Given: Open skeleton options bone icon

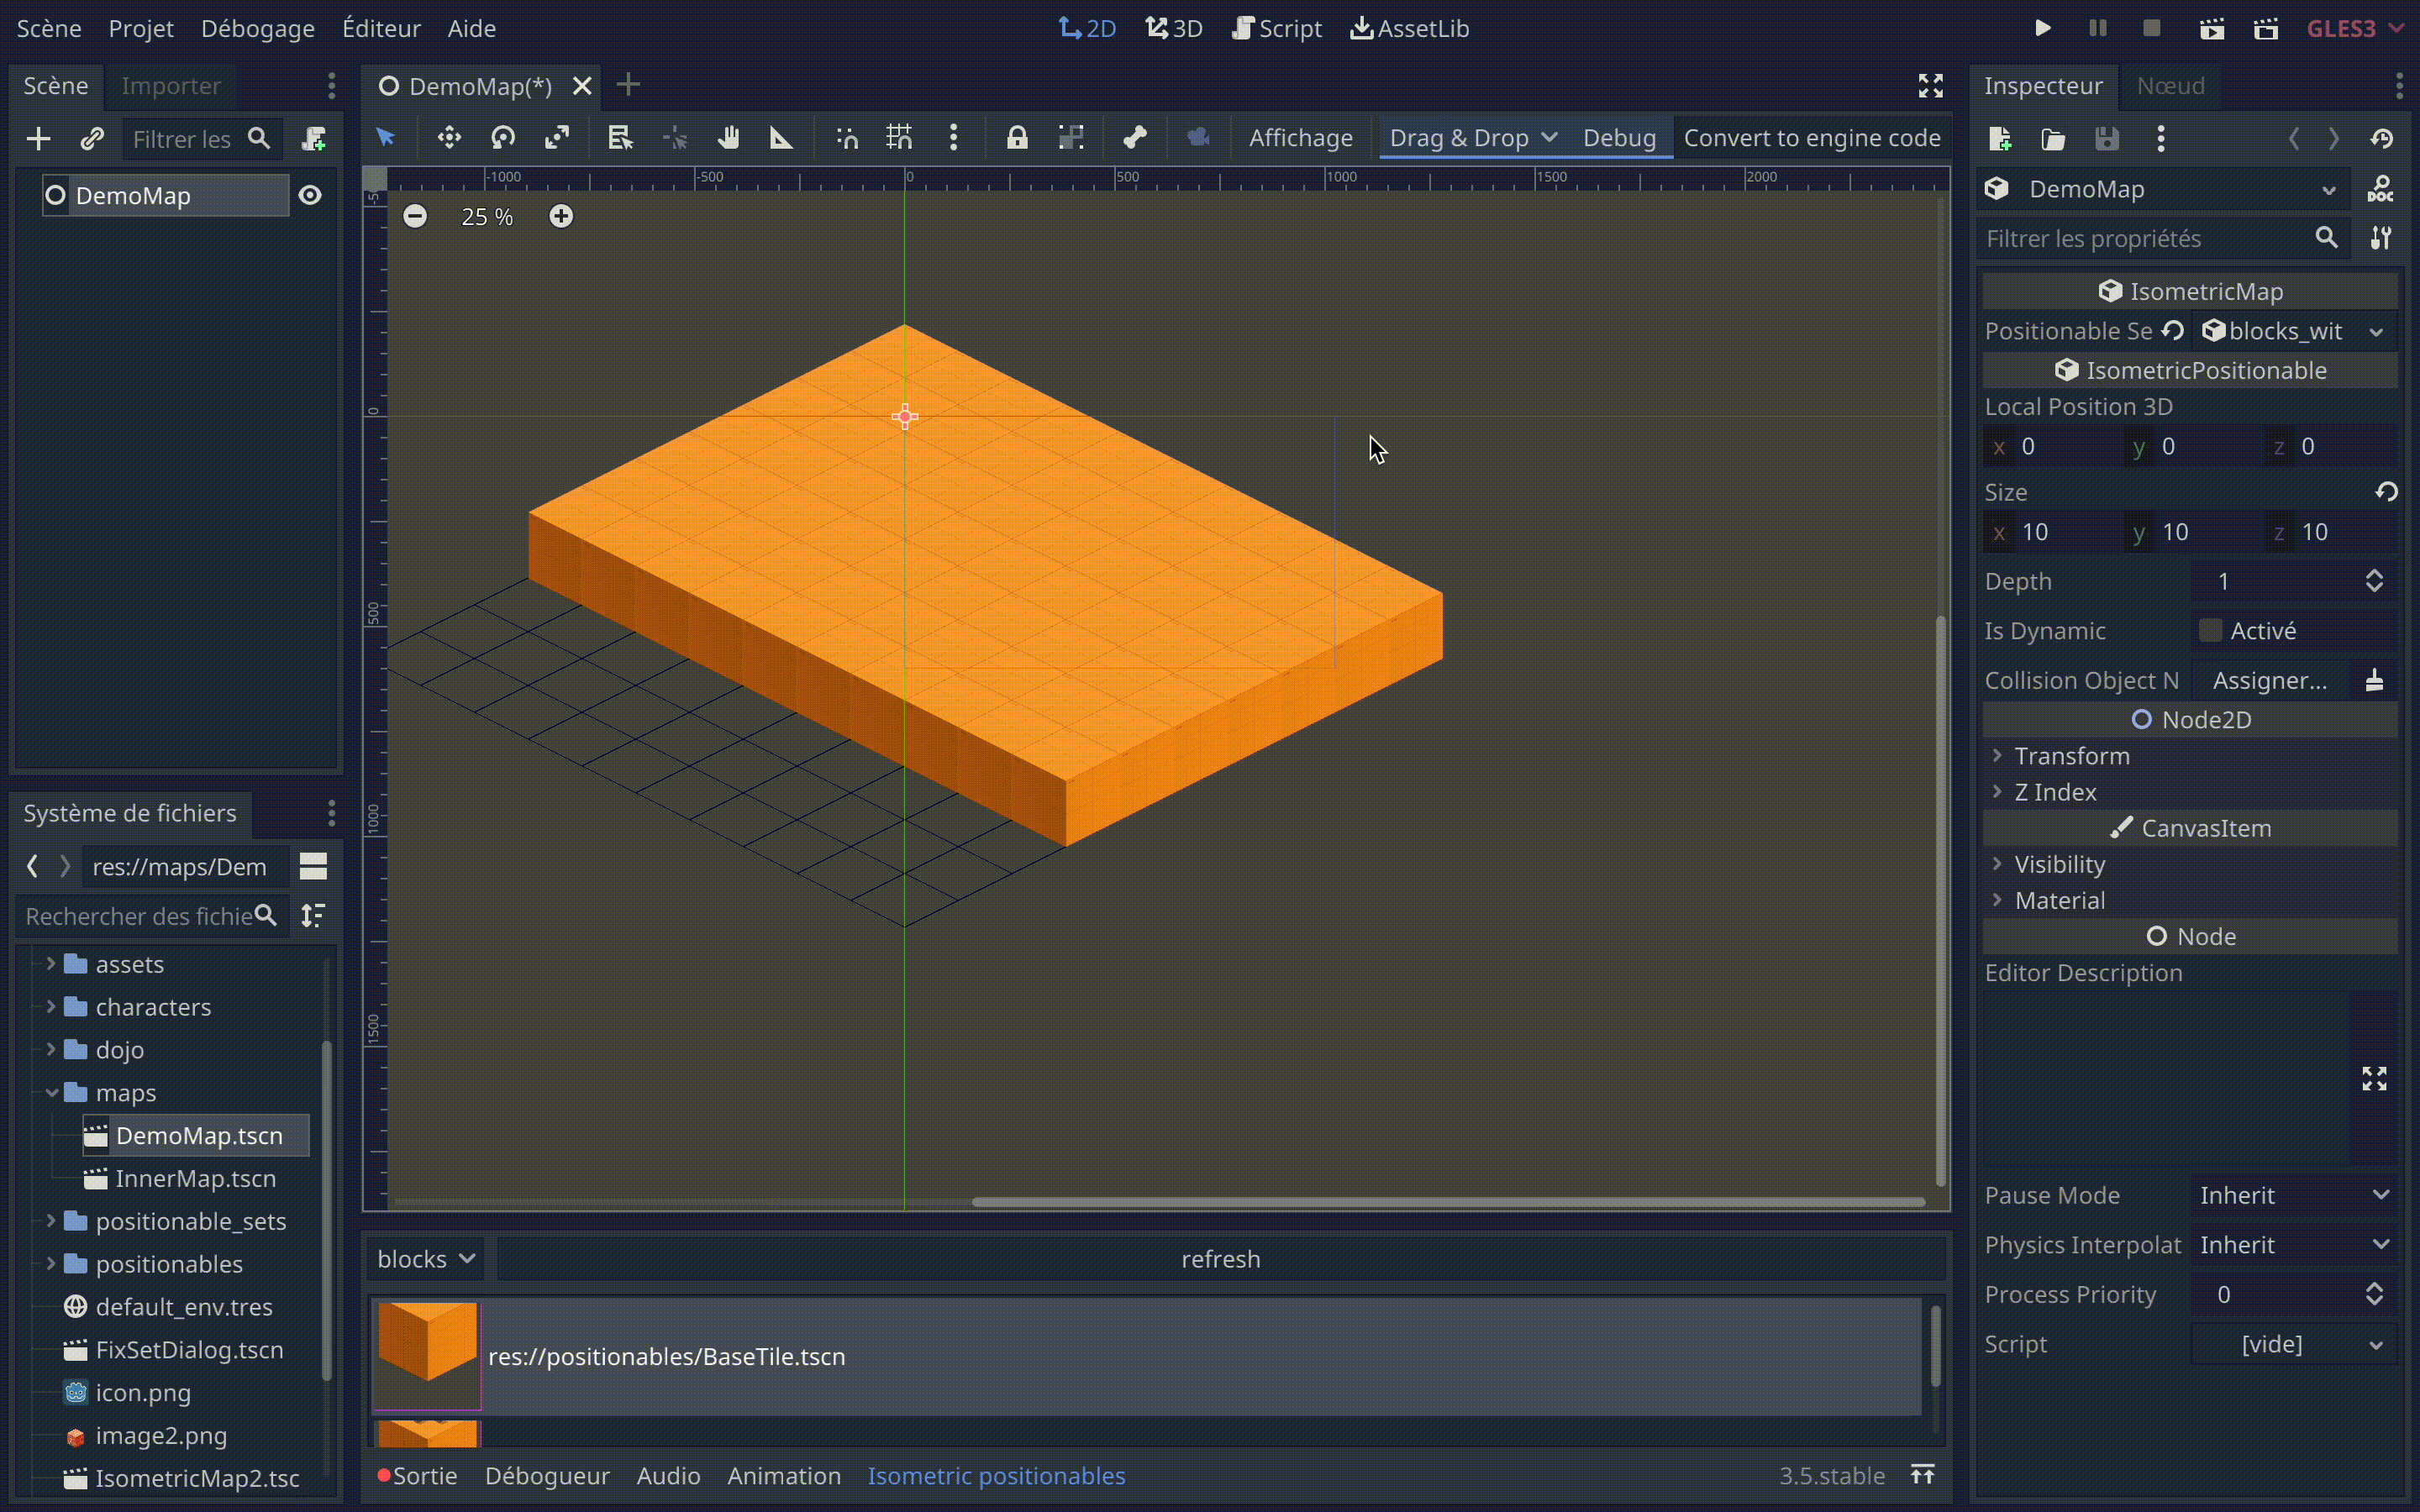Looking at the screenshot, I should [1134, 138].
